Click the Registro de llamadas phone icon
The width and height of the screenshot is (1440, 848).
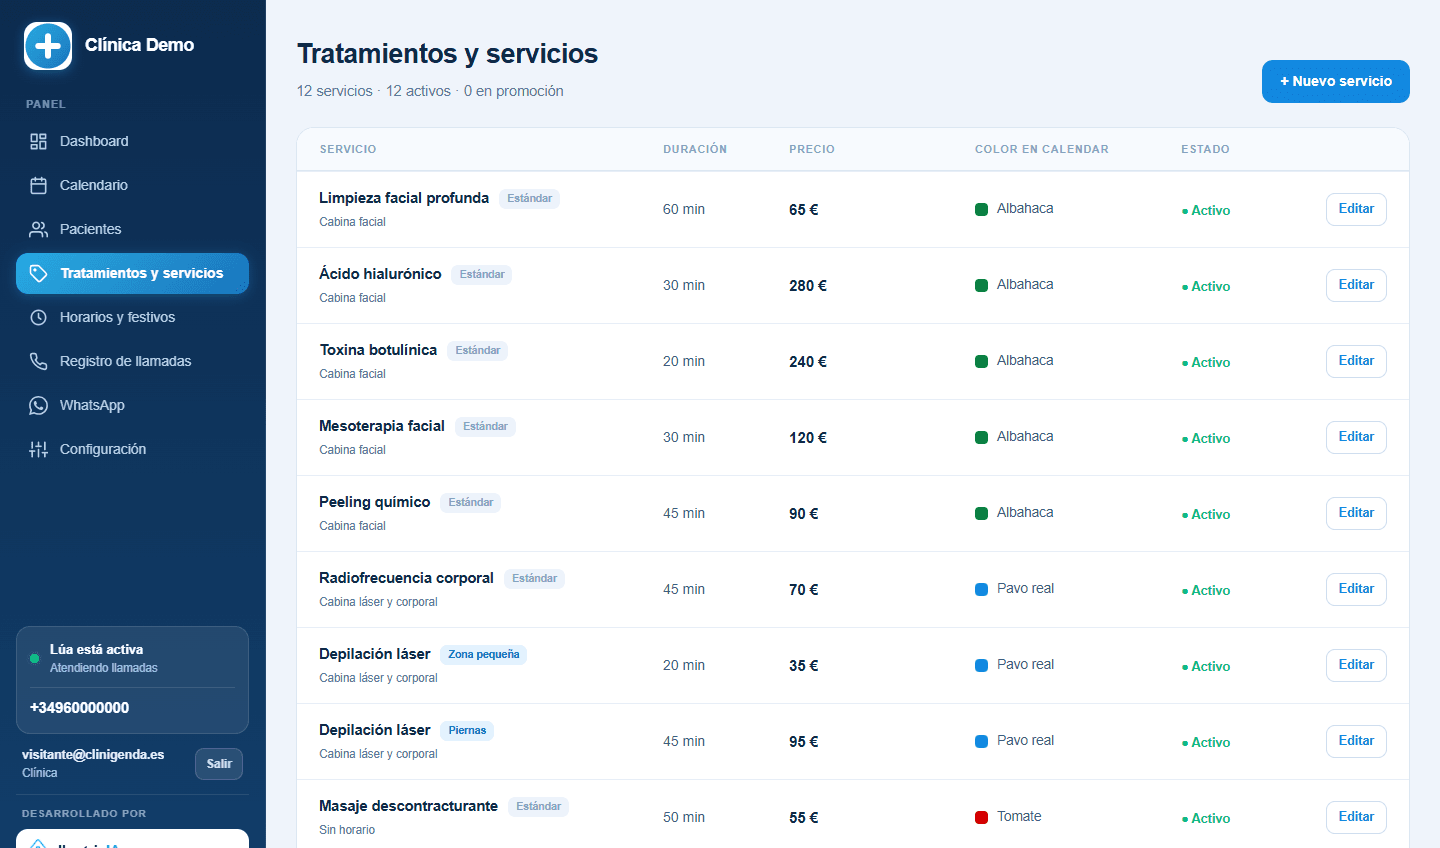click(38, 361)
